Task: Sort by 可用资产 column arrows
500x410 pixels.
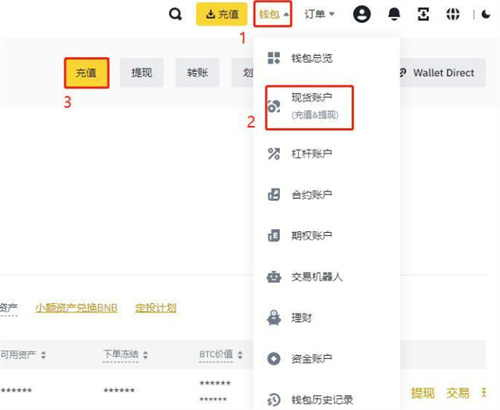Action: click(x=43, y=355)
